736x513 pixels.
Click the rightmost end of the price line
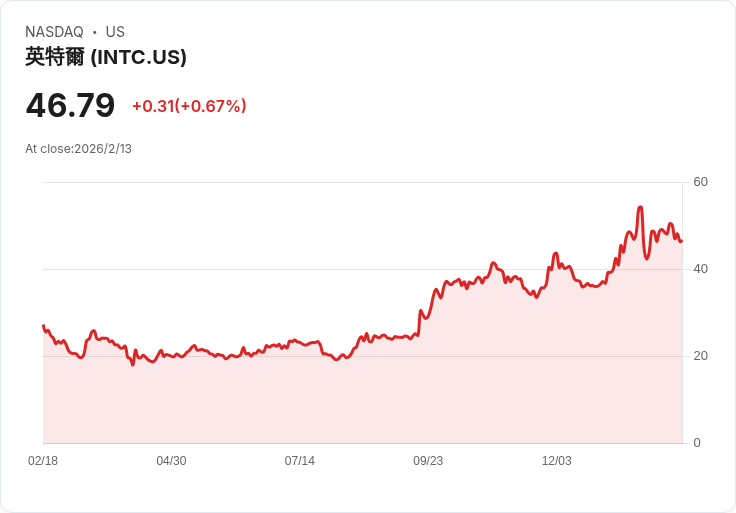pos(681,241)
